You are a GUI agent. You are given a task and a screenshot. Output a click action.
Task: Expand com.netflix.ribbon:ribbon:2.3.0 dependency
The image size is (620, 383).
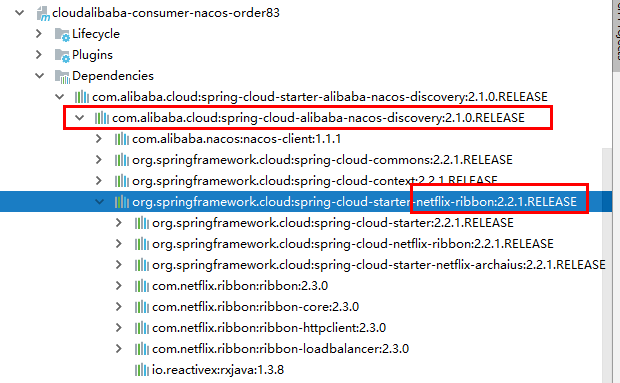click(x=119, y=285)
